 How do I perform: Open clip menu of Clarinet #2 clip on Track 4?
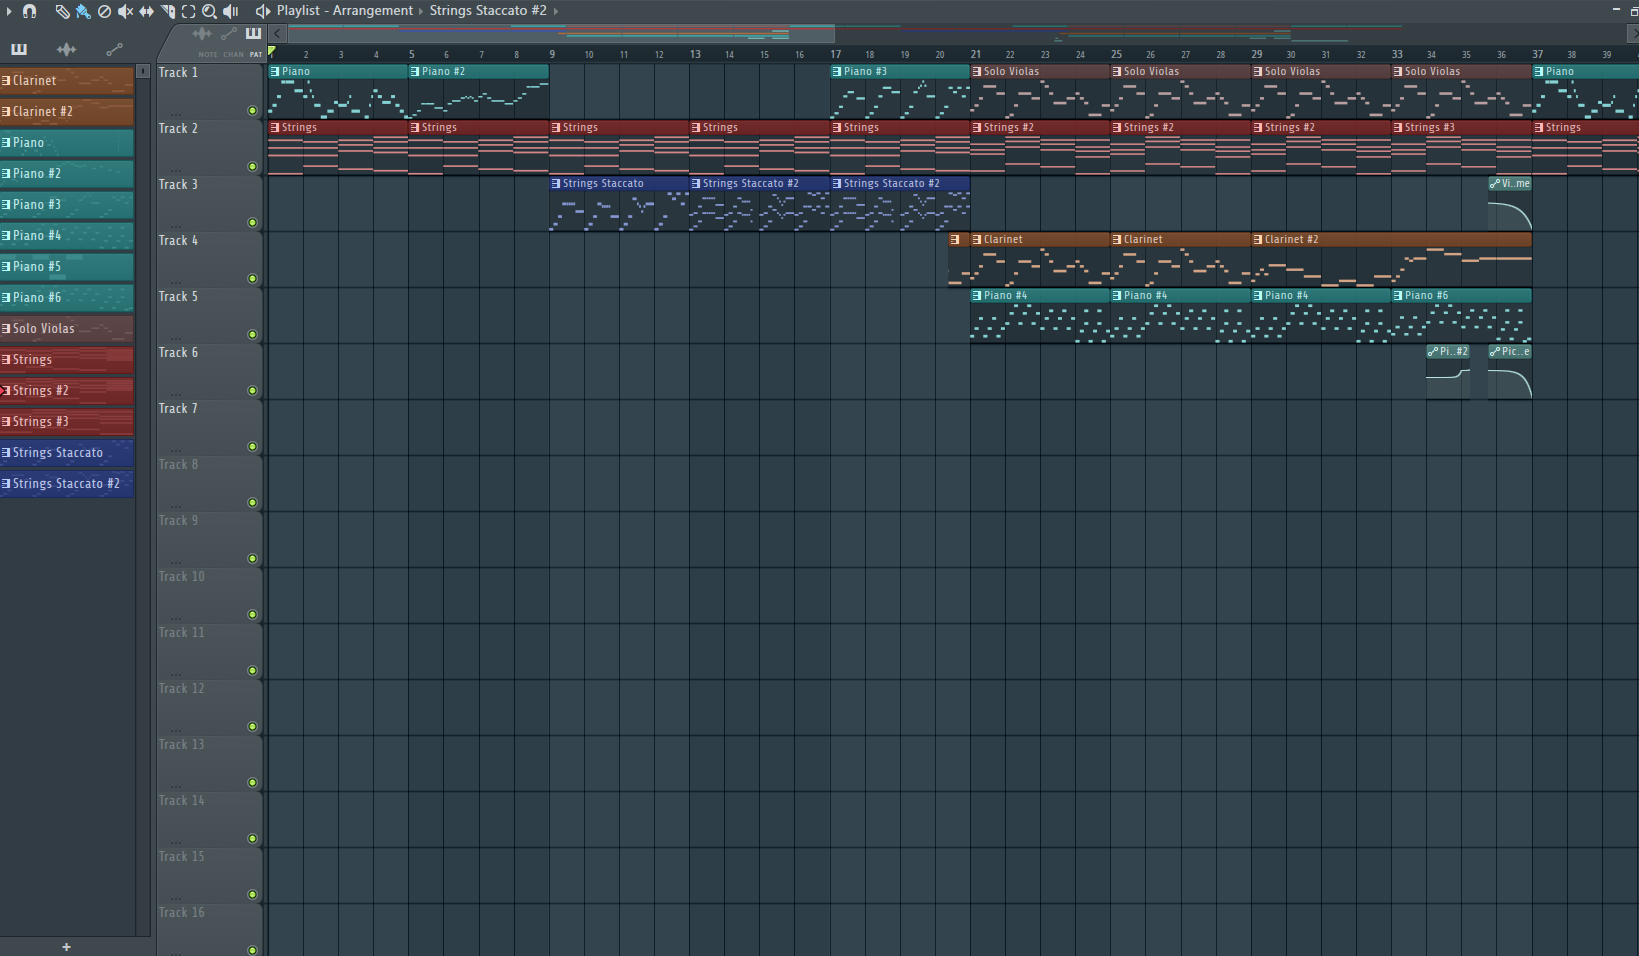(1258, 240)
